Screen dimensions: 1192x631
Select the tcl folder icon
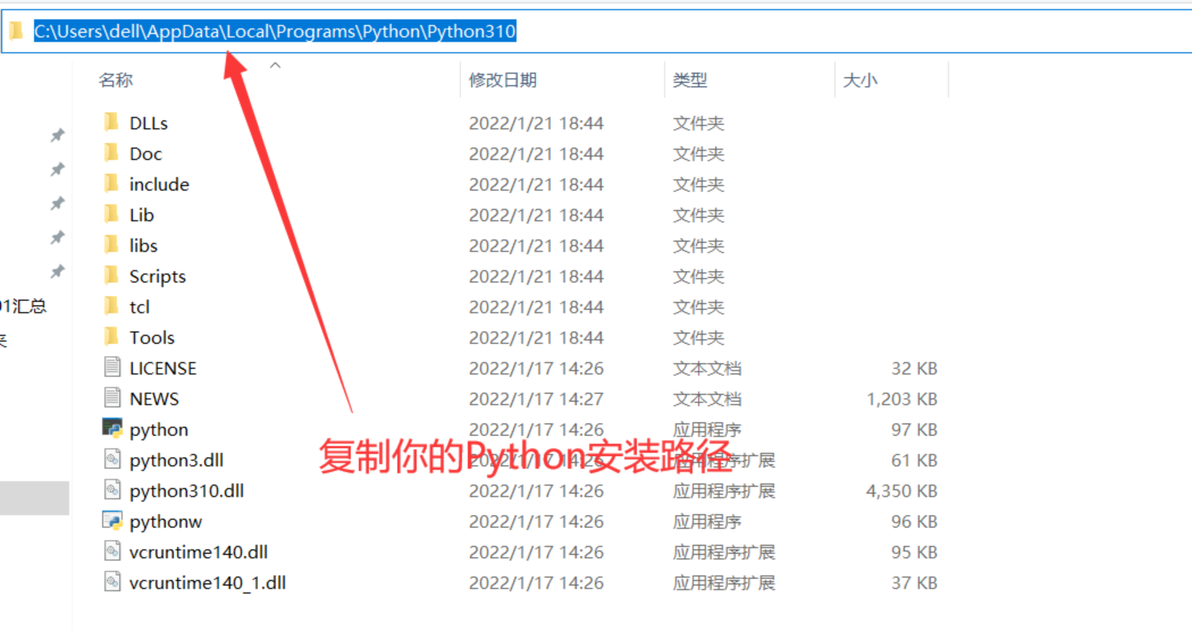pos(112,306)
